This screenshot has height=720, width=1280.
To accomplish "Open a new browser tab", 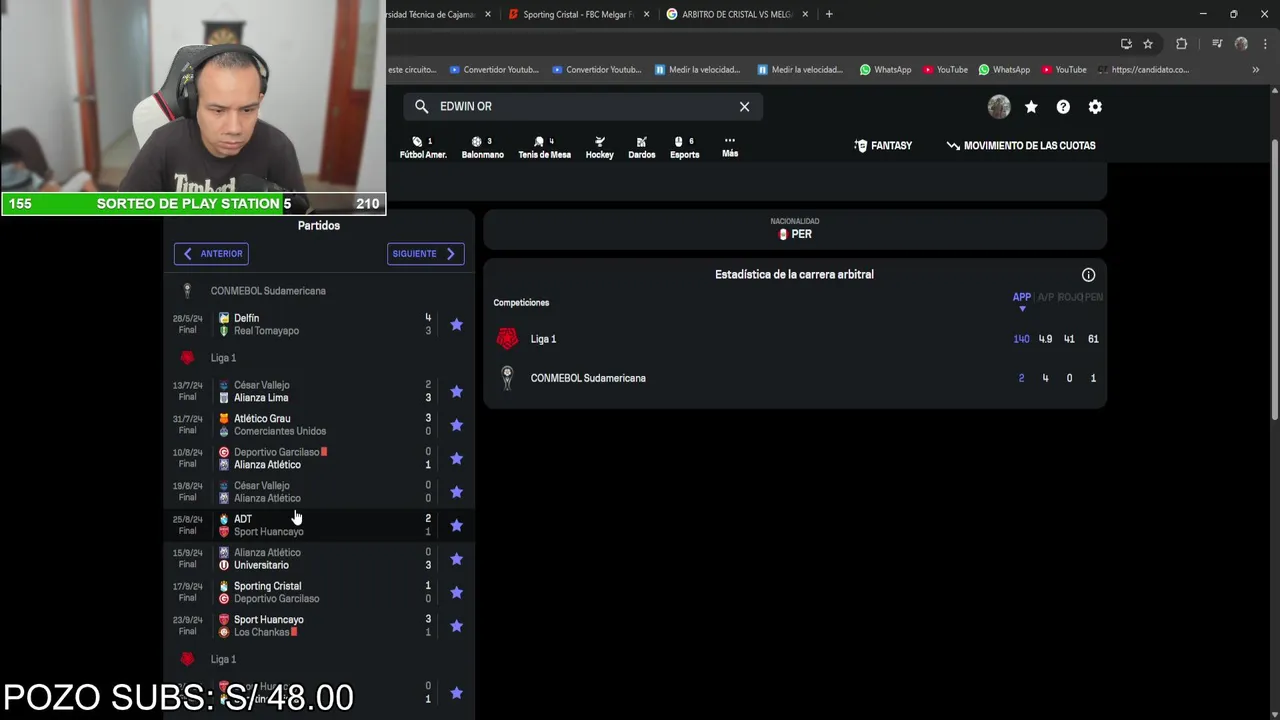I will (829, 14).
